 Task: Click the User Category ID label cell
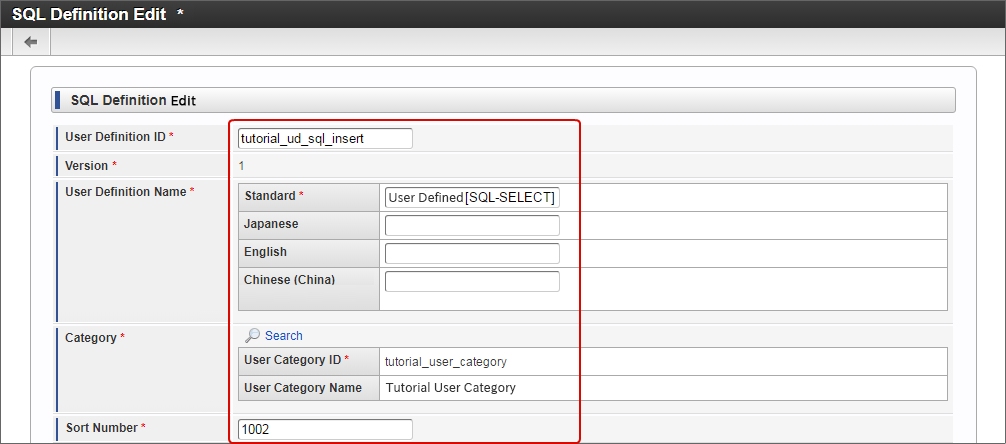(x=292, y=360)
